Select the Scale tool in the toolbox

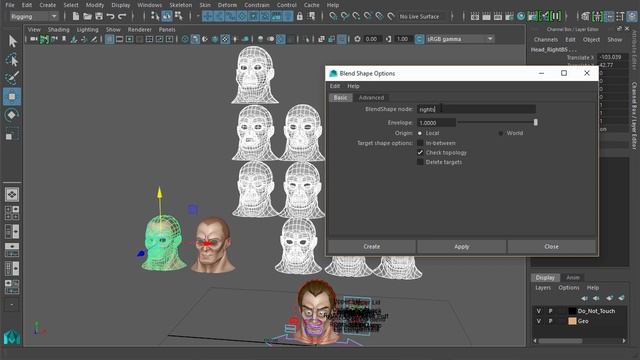[11, 134]
